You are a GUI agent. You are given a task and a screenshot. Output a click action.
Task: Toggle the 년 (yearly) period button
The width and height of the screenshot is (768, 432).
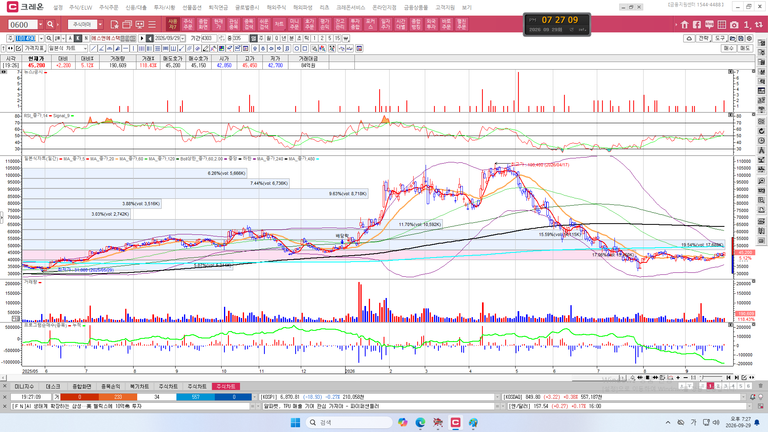[x=283, y=38]
